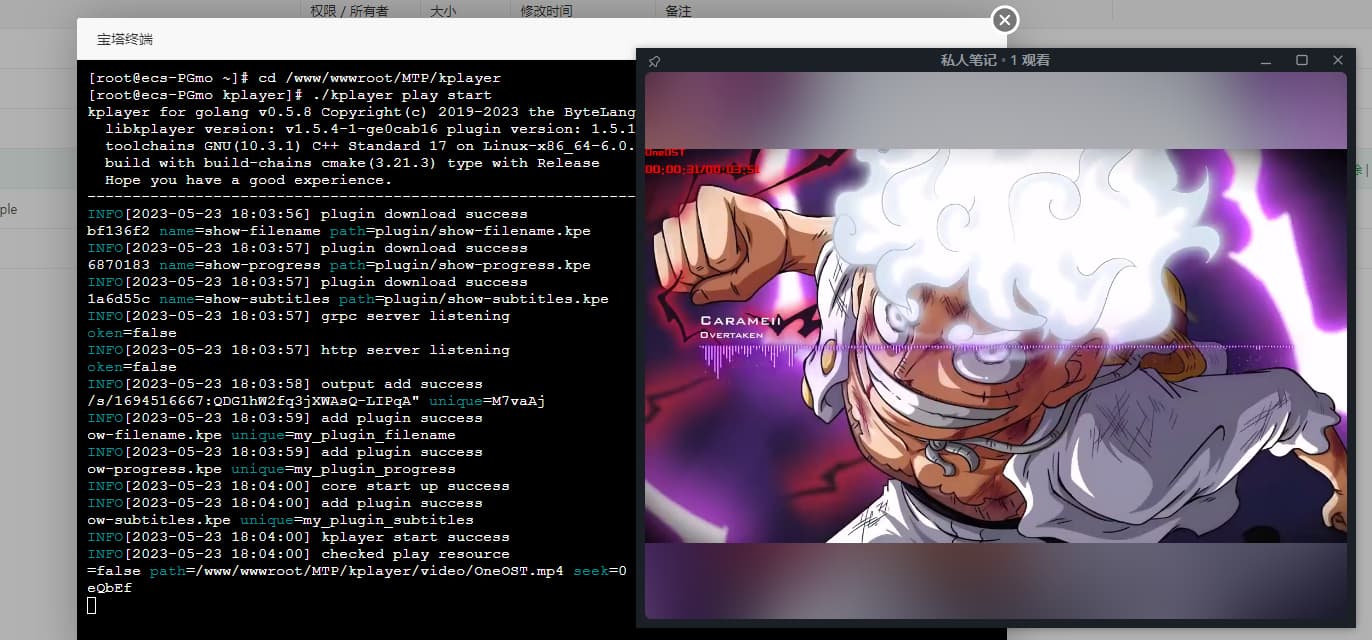
Task: Pin the 私人笔记 video window on top
Action: point(654,61)
